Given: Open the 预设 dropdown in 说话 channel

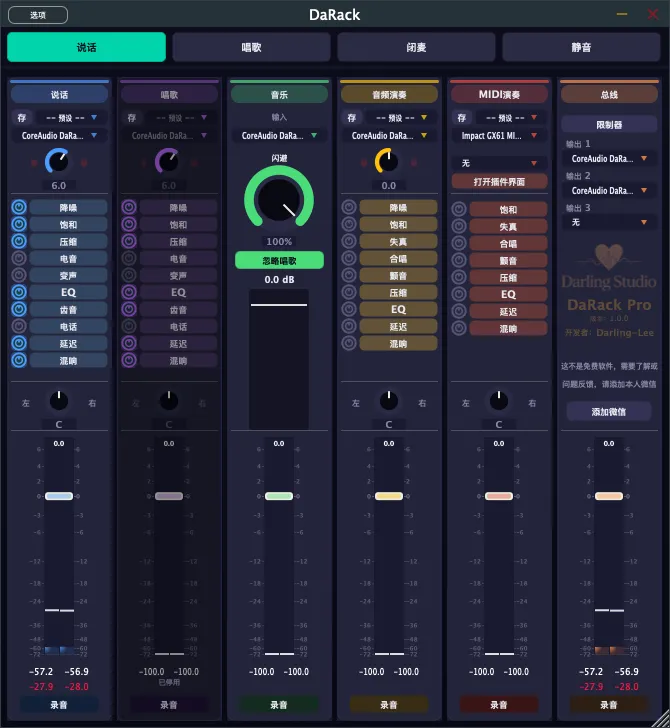Looking at the screenshot, I should (71, 118).
